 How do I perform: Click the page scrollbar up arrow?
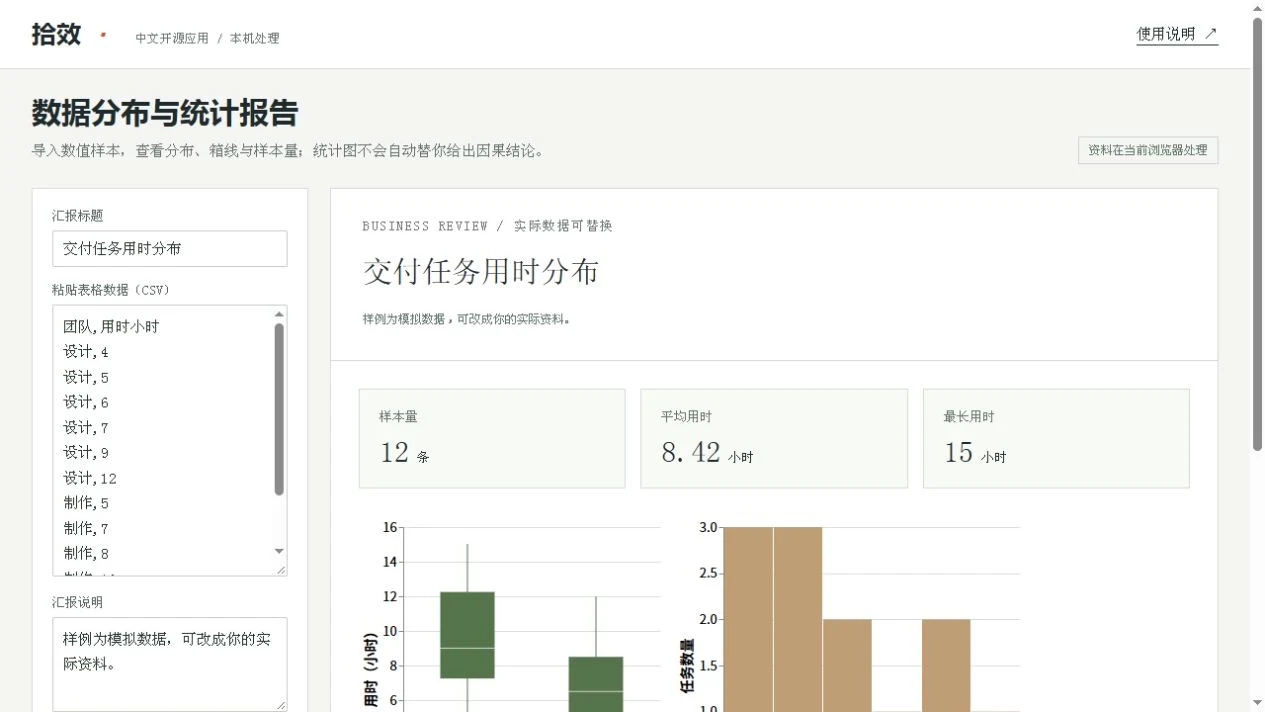click(1257, 7)
